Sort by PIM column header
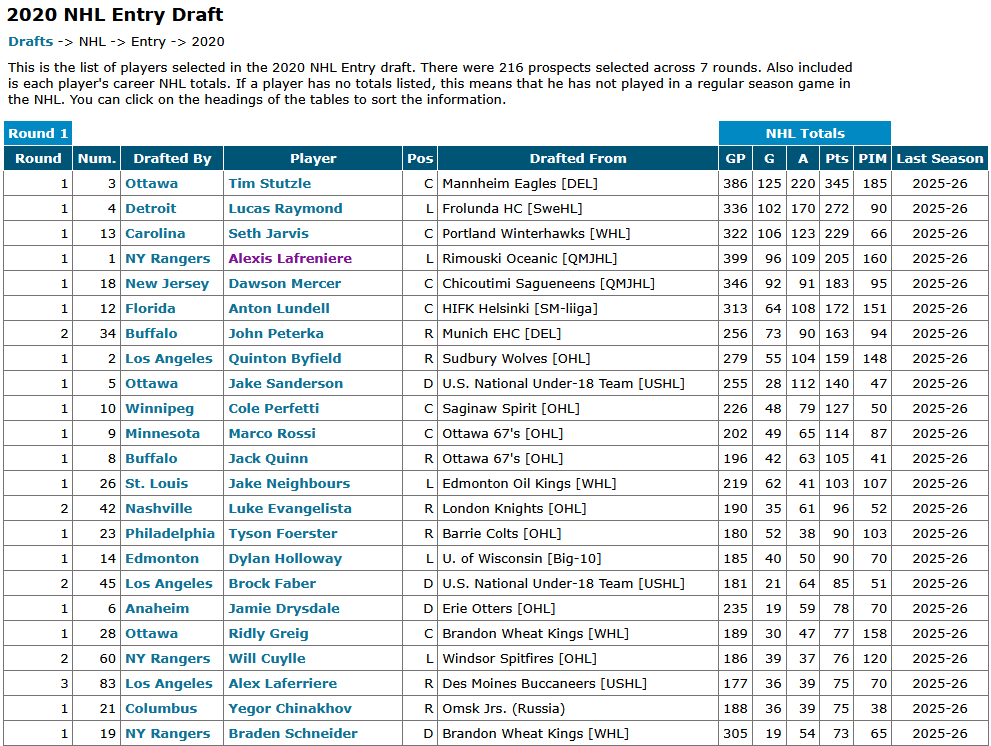Viewport: 991px width, 746px height. [x=872, y=159]
